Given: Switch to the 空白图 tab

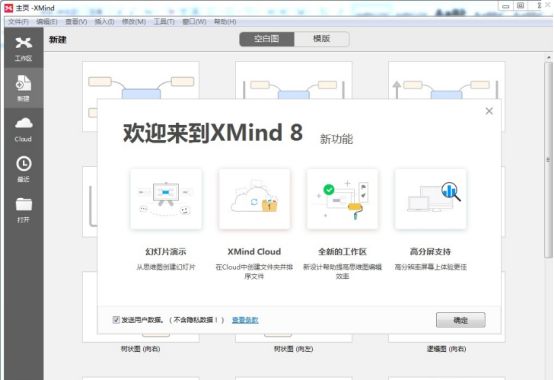Looking at the screenshot, I should coord(267,39).
